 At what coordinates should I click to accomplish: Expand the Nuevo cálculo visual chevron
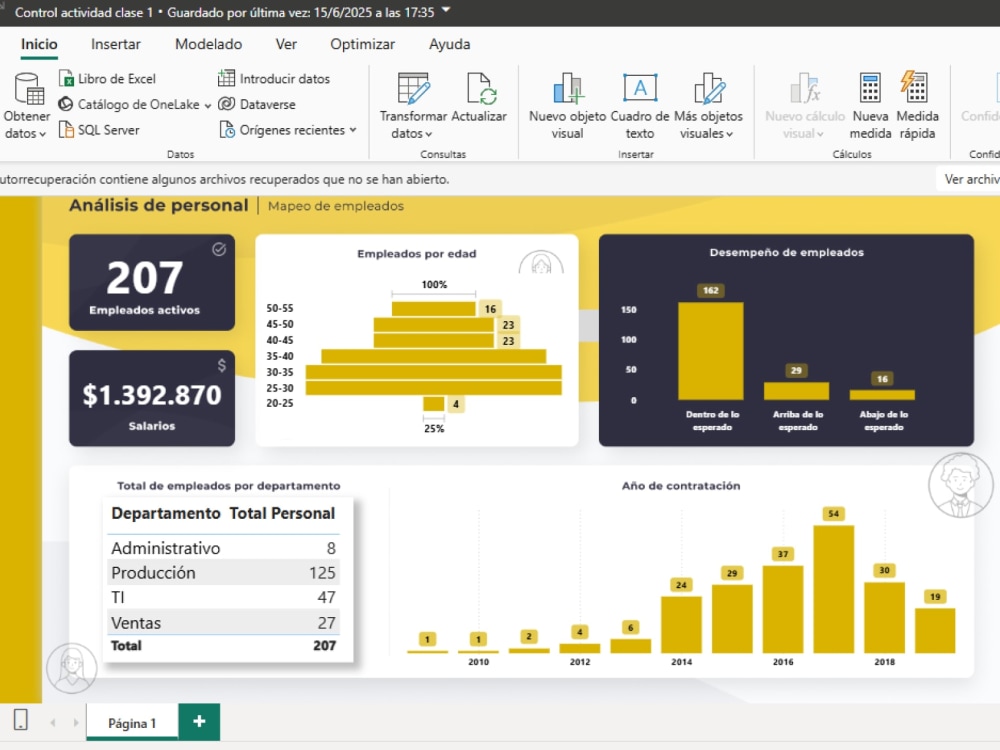pos(820,135)
